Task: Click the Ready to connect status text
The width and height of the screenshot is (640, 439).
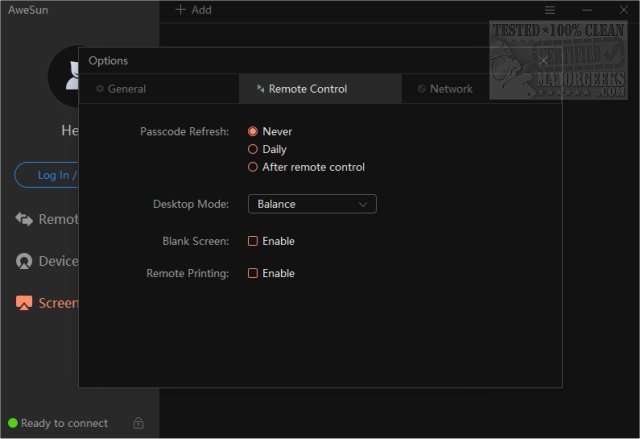Action: coord(64,423)
